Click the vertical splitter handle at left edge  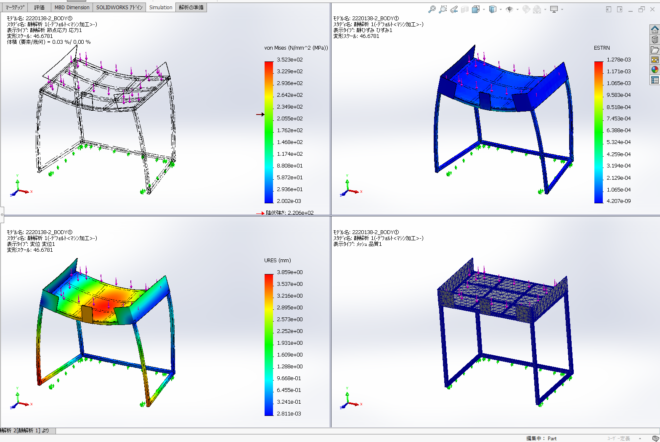pyautogui.click(x=2, y=213)
